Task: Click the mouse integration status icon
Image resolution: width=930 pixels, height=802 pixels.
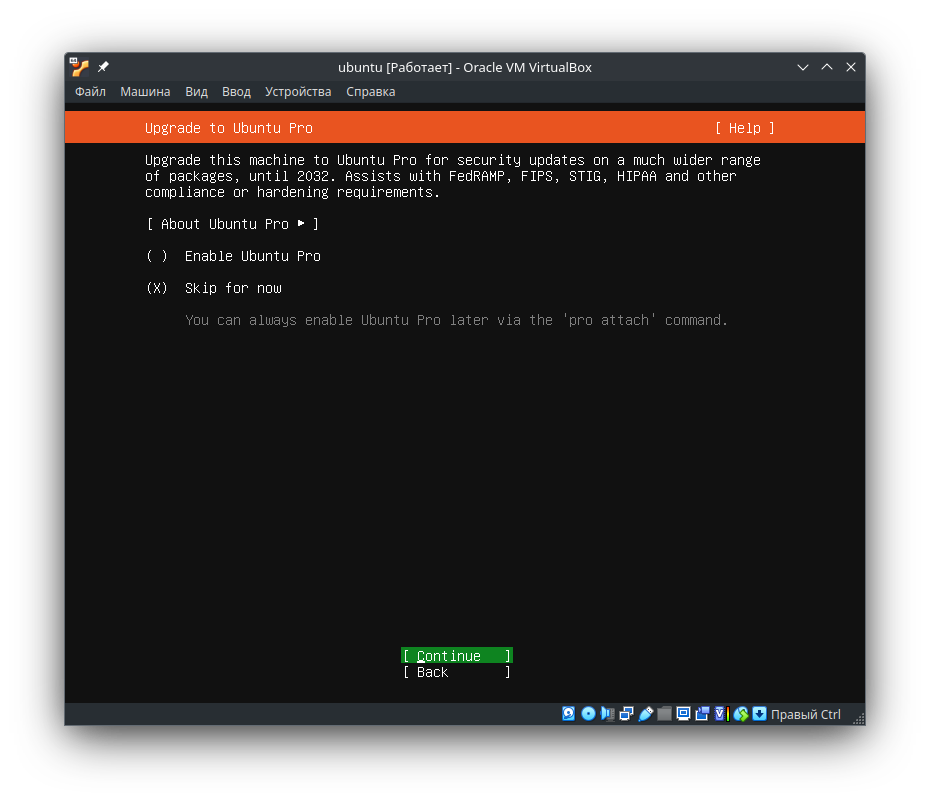Action: [740, 714]
